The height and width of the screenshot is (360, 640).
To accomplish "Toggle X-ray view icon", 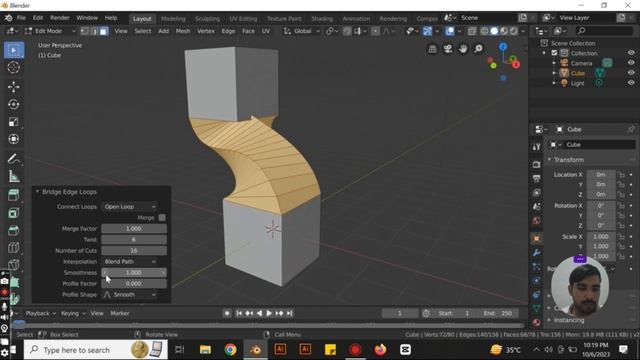I will coord(472,31).
